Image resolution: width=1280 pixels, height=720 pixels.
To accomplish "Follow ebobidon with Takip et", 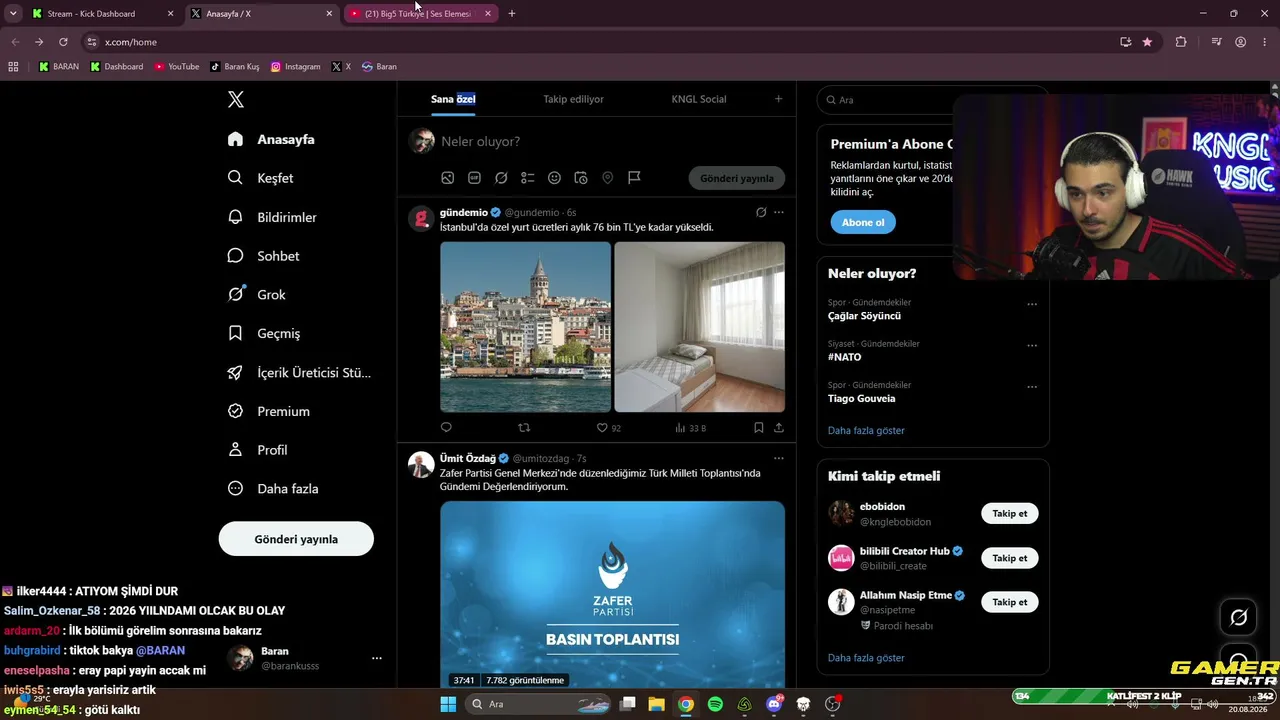I will click(1010, 514).
